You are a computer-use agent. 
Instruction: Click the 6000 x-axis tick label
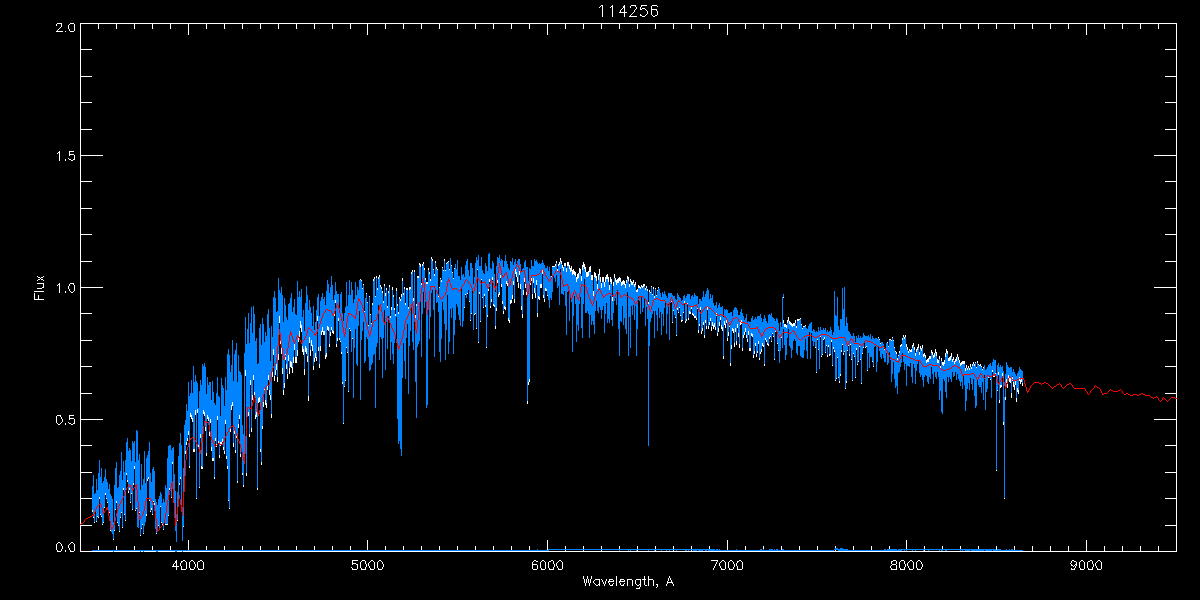(547, 565)
